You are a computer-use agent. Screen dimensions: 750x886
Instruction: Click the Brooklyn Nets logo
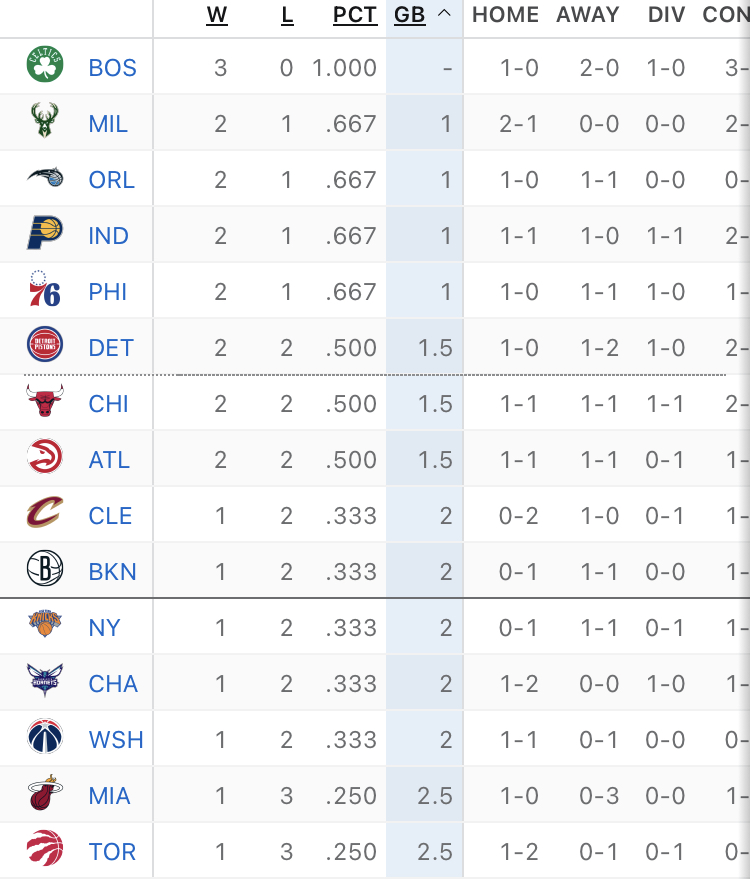point(45,568)
